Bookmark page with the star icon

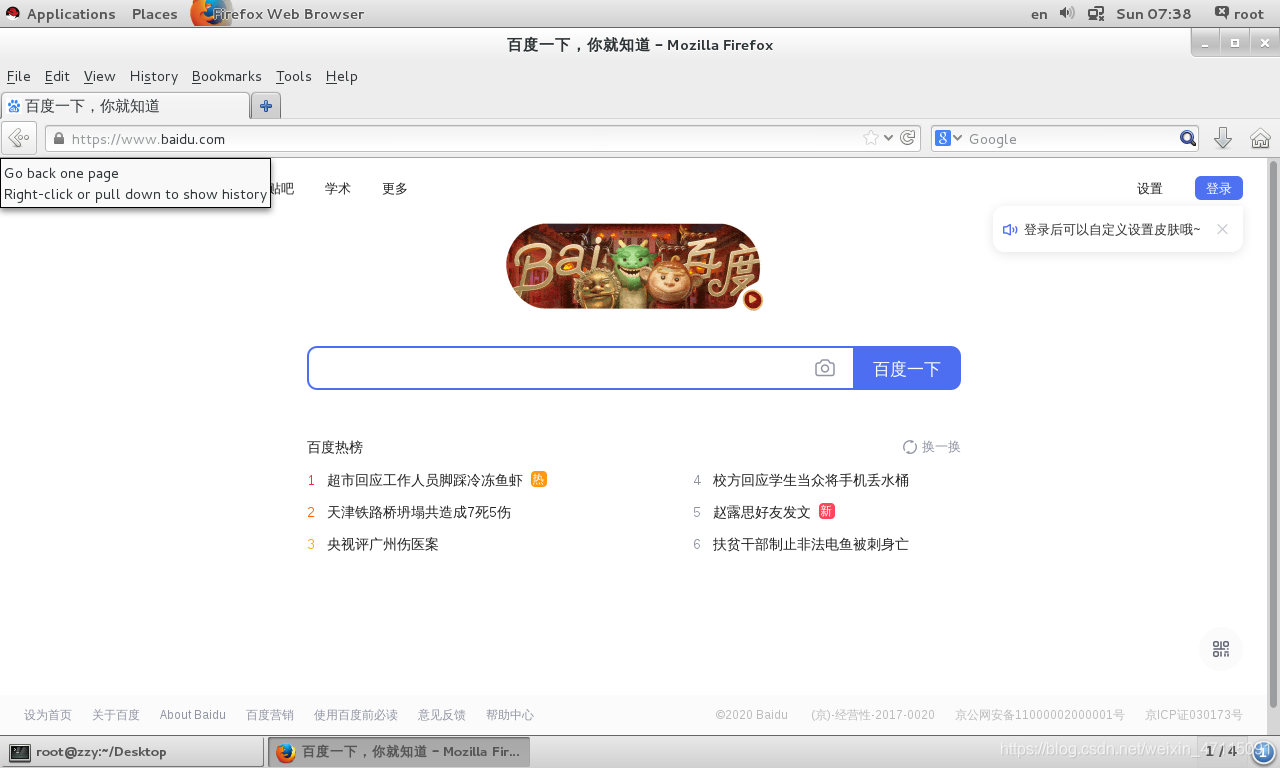871,138
